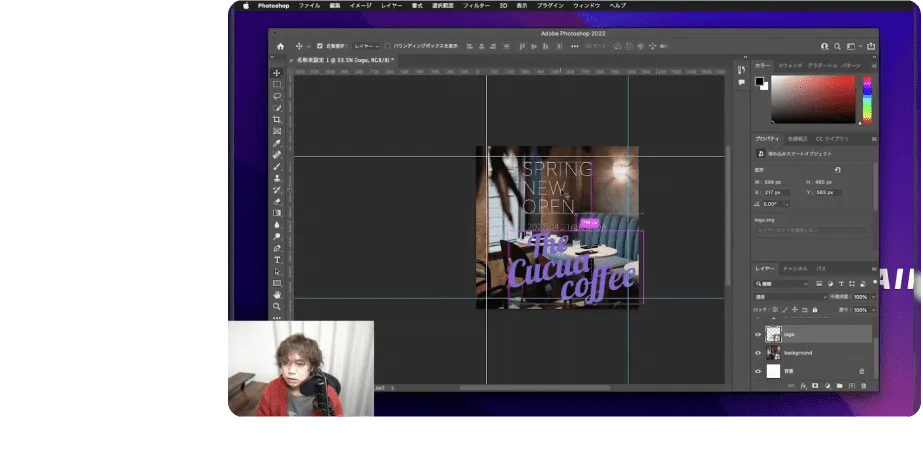This screenshot has height=474, width=923.
Task: Select the Move tool in the toolbar
Action: point(277,73)
